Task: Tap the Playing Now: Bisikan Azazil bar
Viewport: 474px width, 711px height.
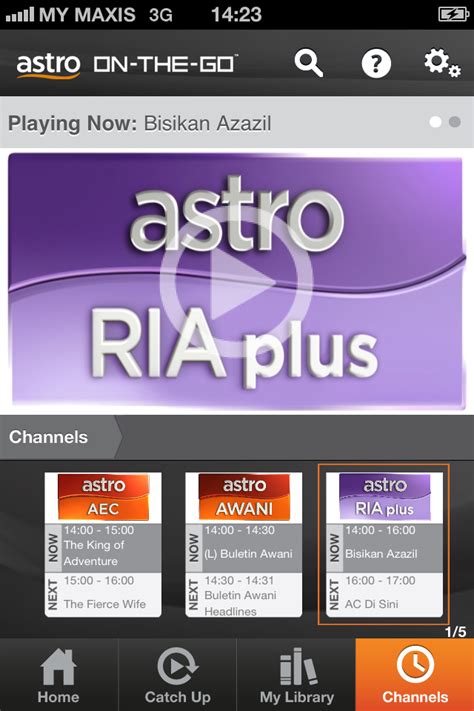Action: tap(237, 122)
